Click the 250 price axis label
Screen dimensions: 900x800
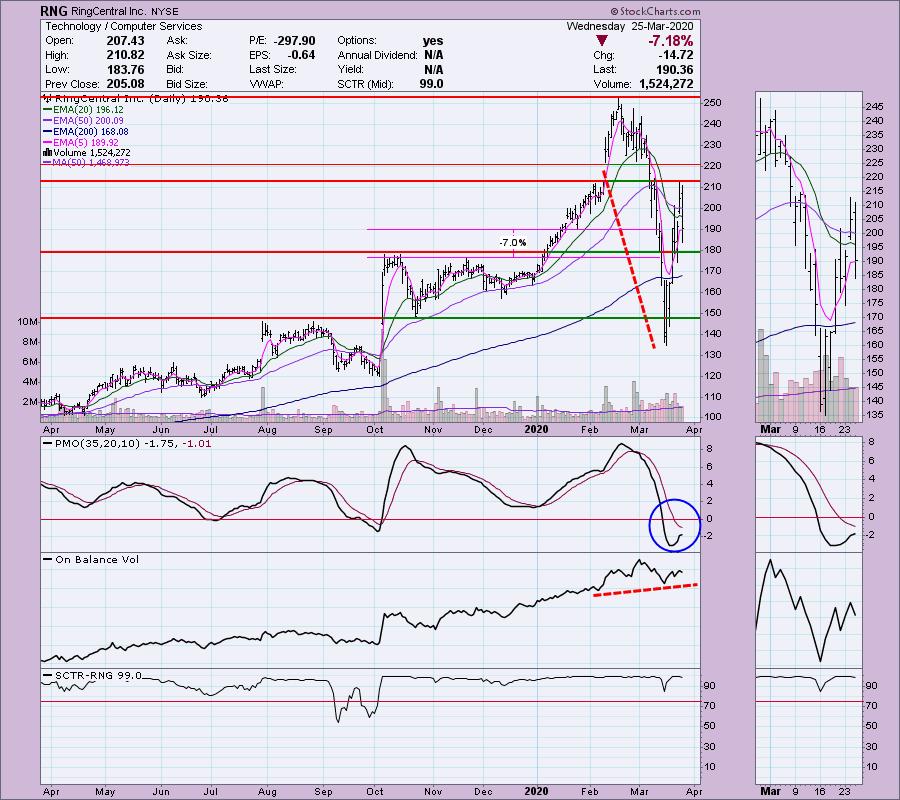click(713, 103)
